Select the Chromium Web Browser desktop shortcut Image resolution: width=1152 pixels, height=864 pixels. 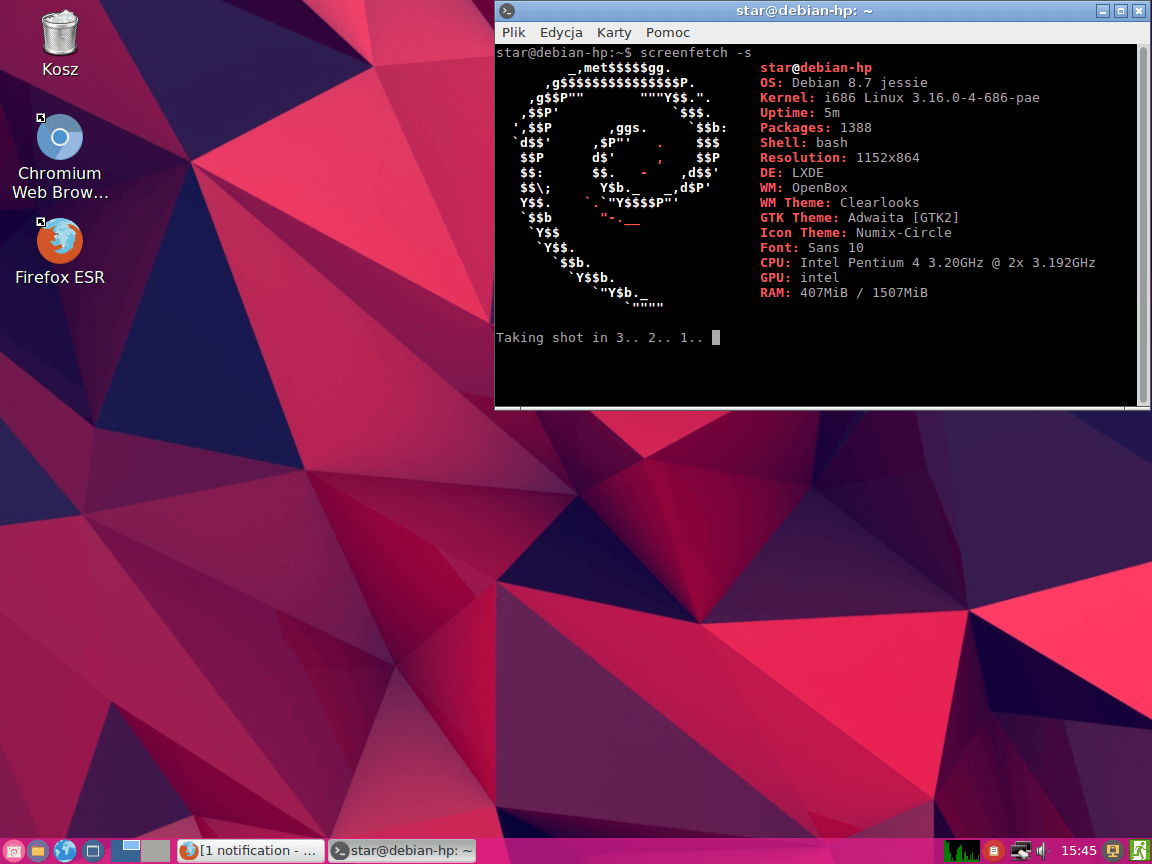60,138
